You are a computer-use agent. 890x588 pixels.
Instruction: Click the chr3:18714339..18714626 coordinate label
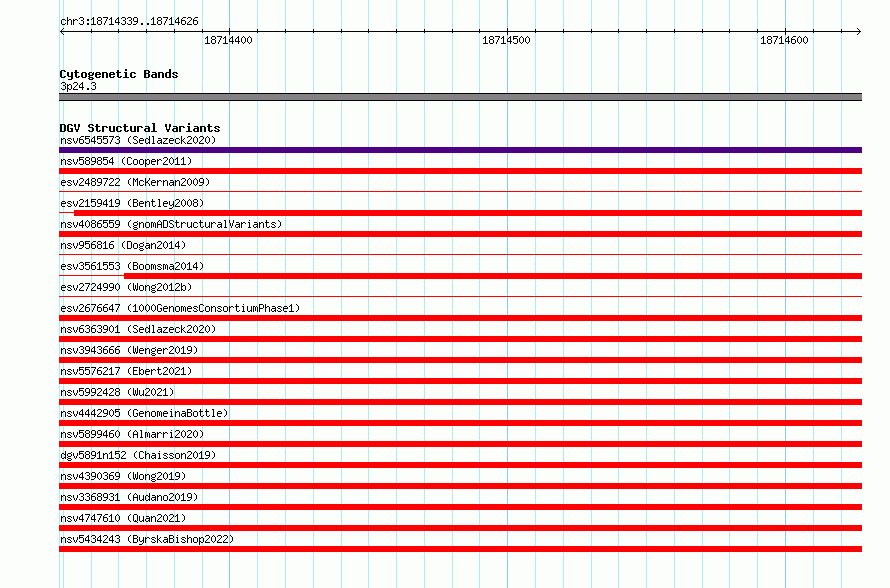[x=129, y=22]
